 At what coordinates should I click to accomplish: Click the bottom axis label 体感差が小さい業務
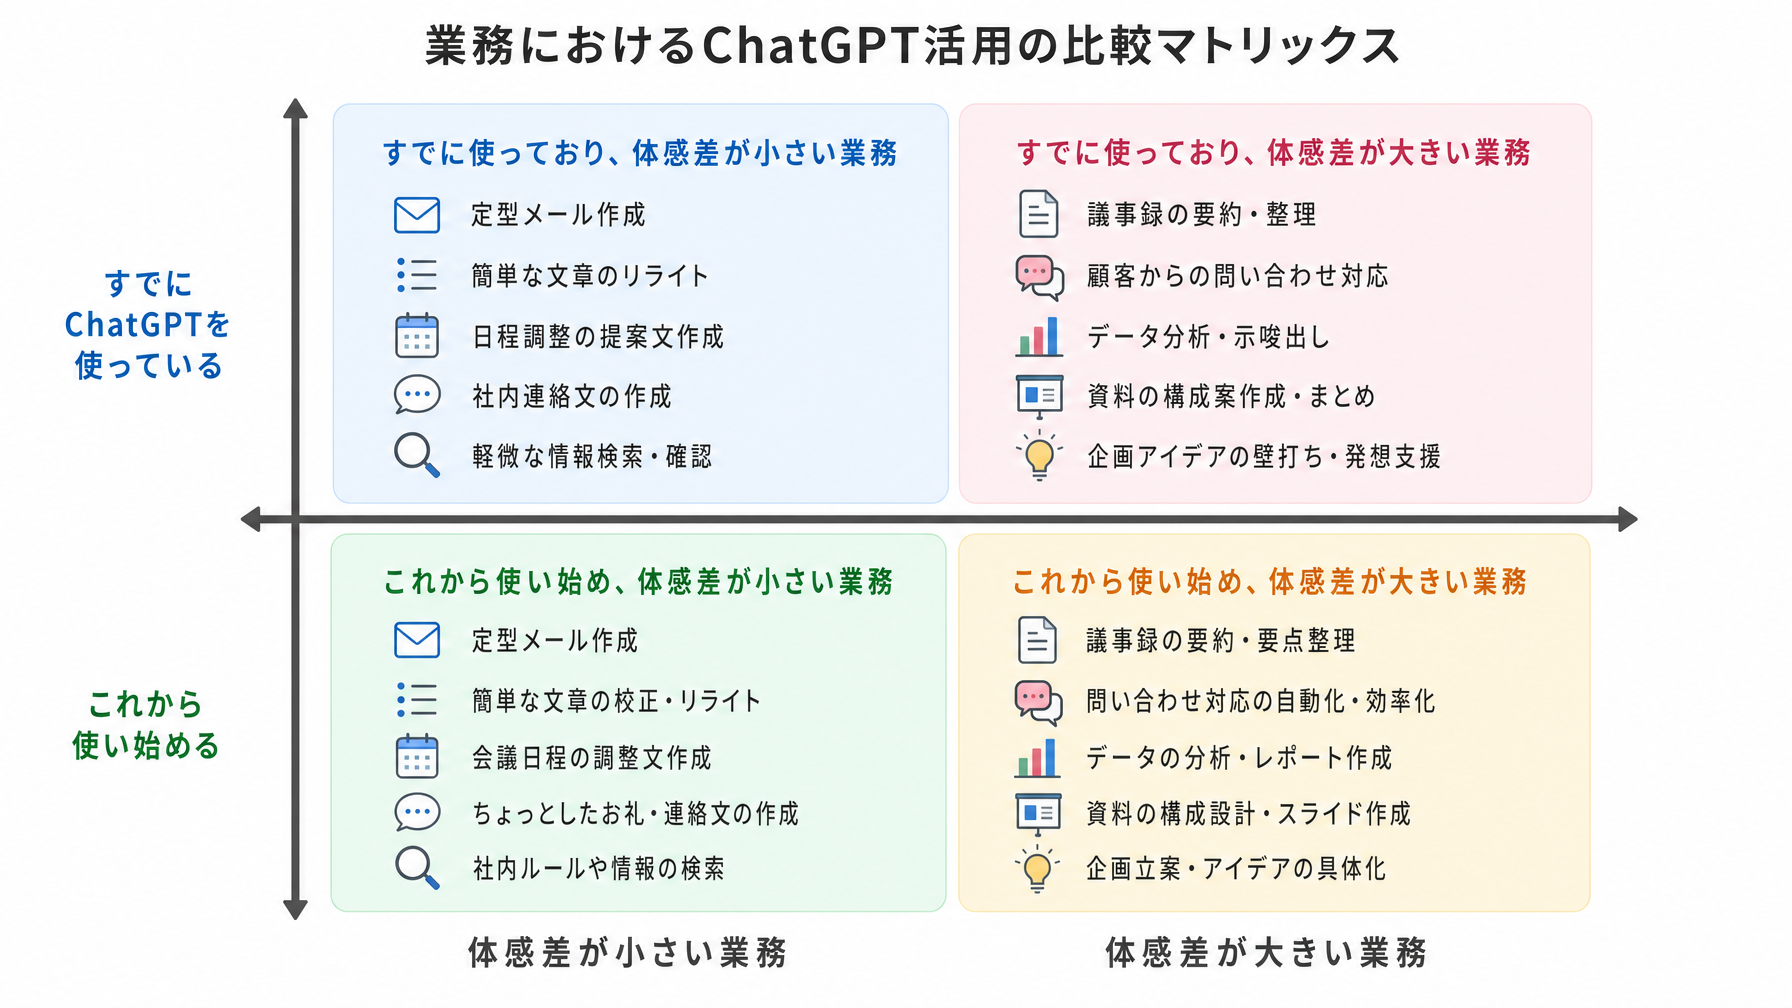tap(628, 953)
